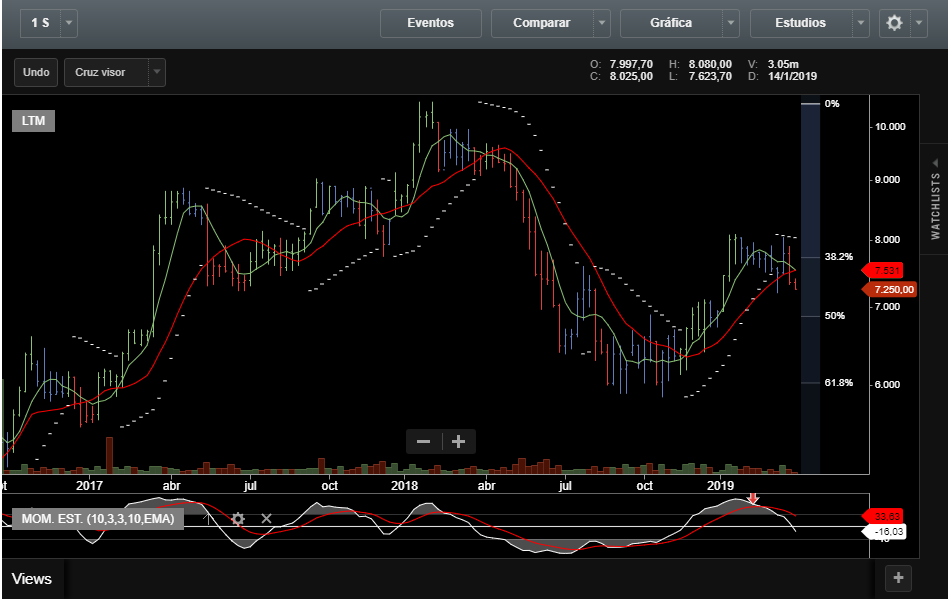The image size is (948, 599).
Task: Open the Estudios menu
Action: point(800,23)
